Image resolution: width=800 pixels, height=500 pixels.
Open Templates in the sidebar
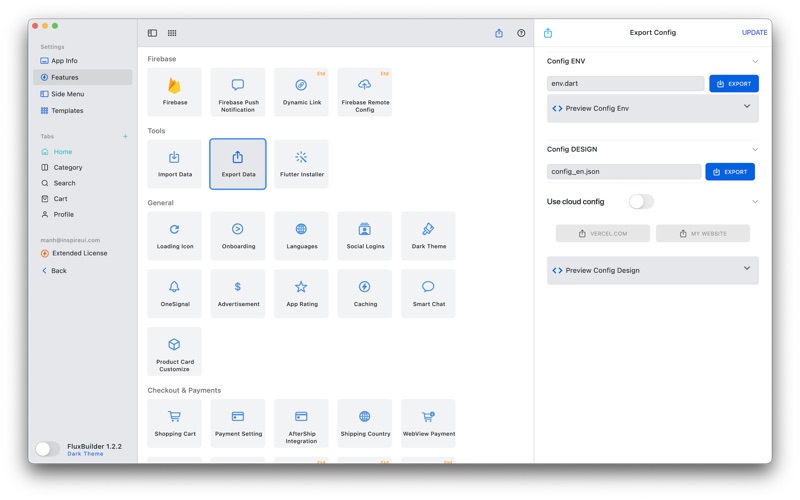click(83, 110)
